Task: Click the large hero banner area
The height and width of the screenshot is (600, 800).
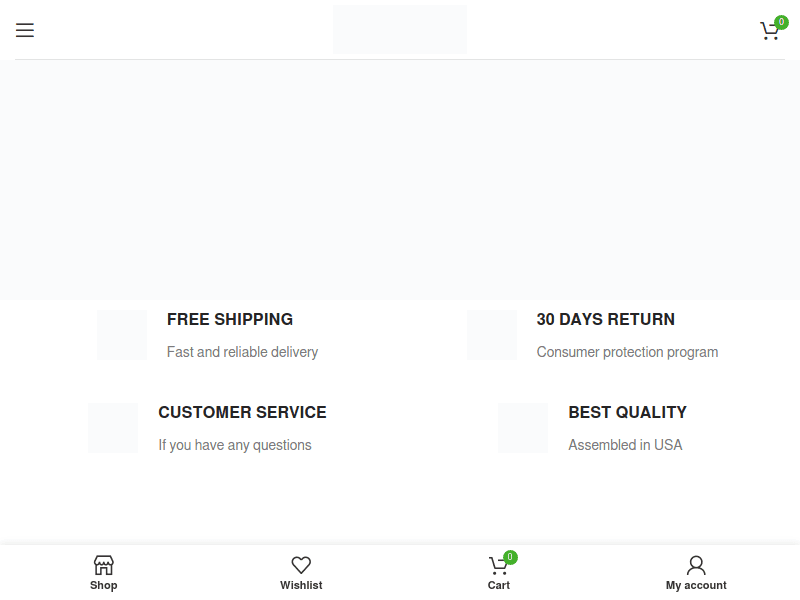Action: coord(400,180)
